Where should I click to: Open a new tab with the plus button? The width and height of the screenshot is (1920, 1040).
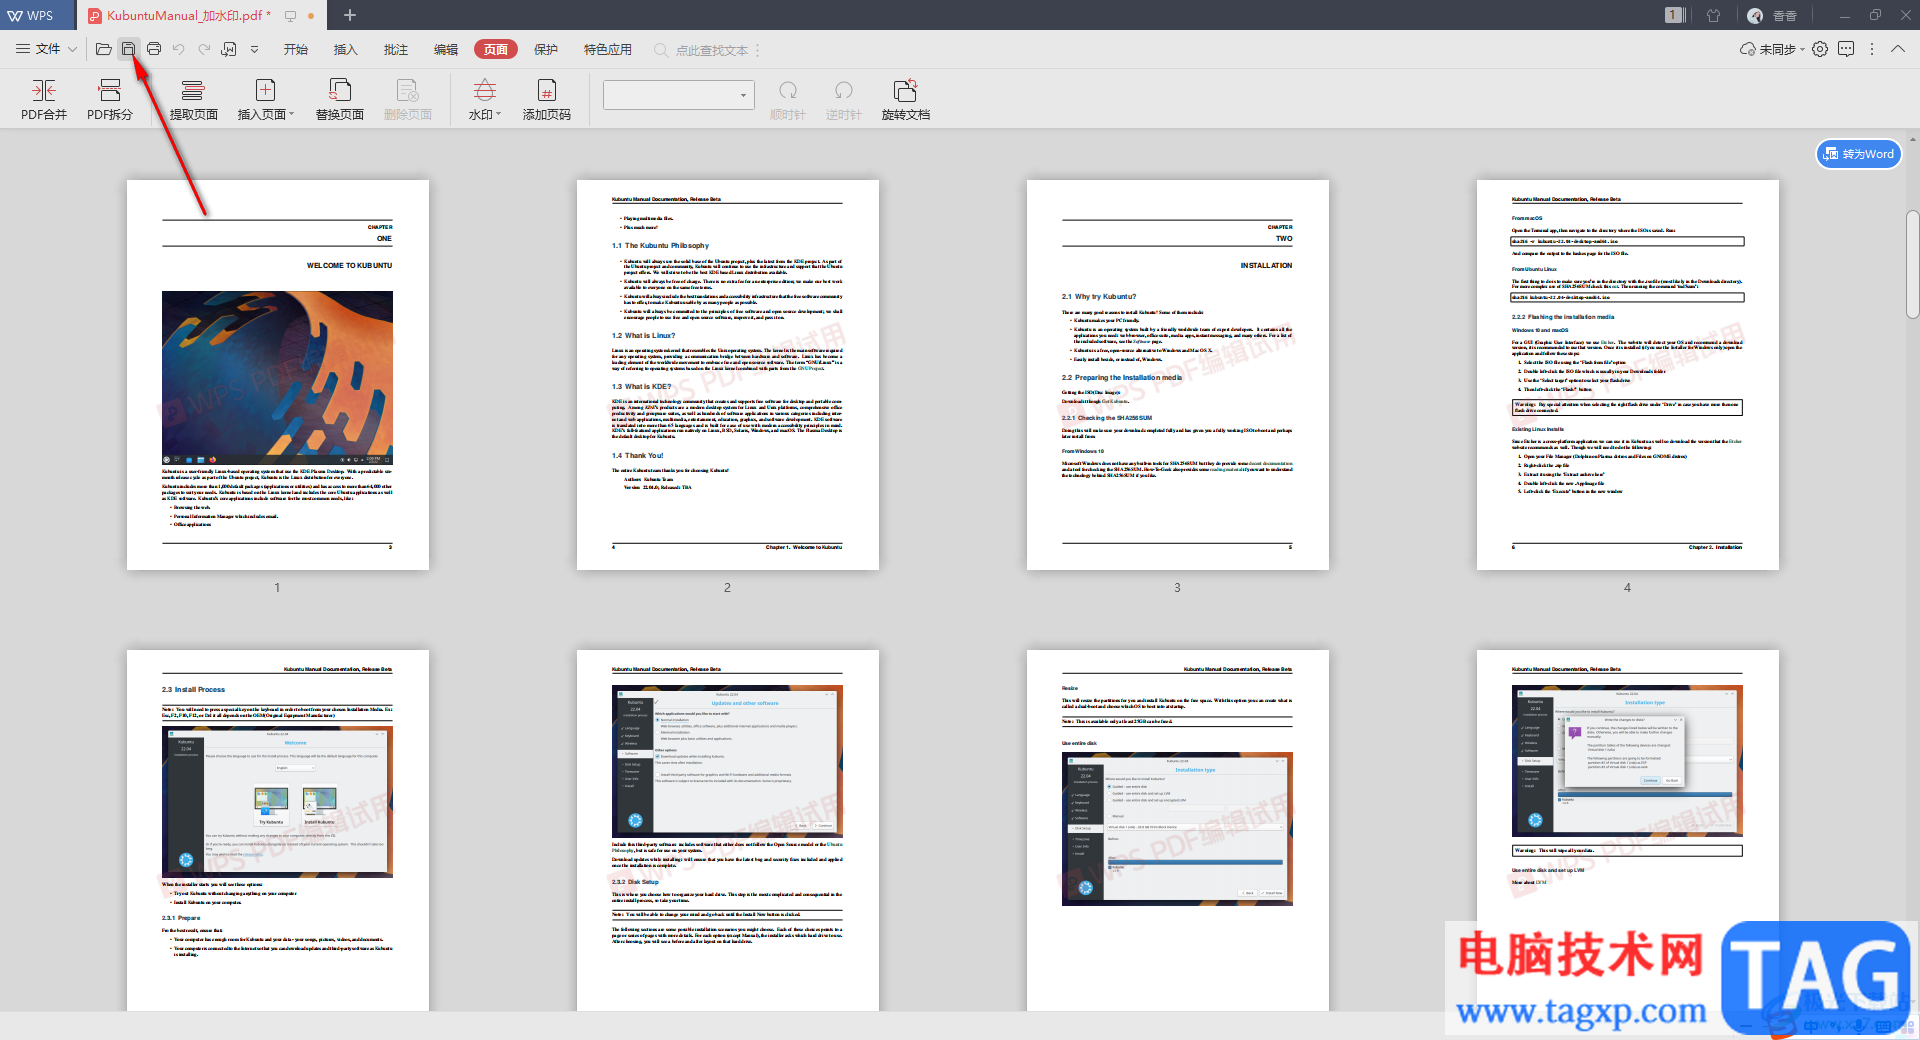point(350,15)
